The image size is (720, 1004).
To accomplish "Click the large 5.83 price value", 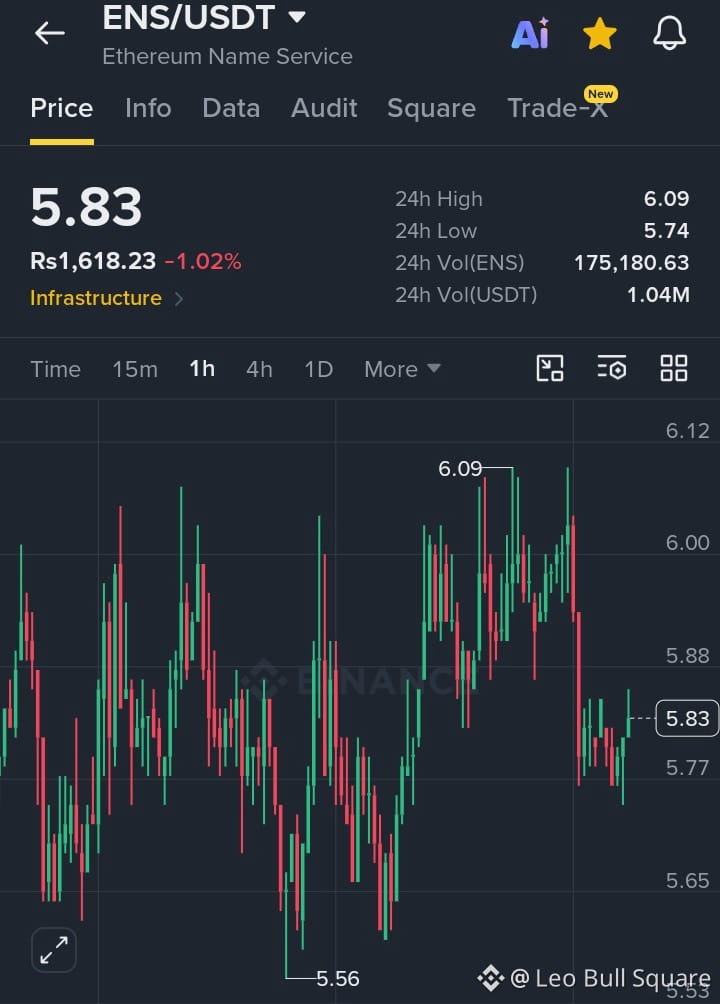I will click(86, 207).
